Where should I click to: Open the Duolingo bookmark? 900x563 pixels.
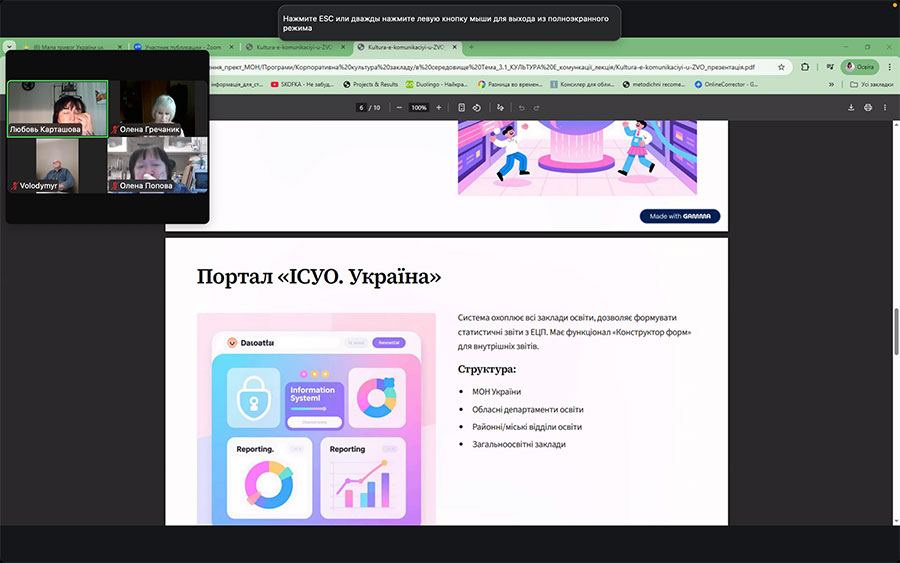pyautogui.click(x=436, y=84)
